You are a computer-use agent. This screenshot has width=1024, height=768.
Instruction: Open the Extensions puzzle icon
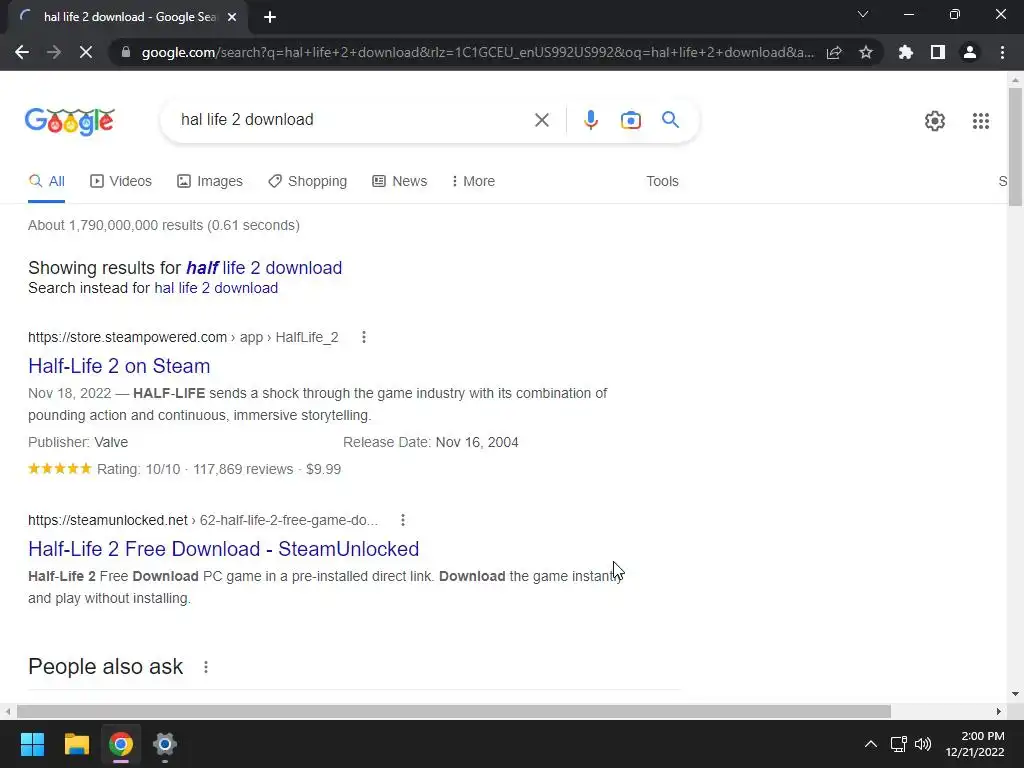906,52
